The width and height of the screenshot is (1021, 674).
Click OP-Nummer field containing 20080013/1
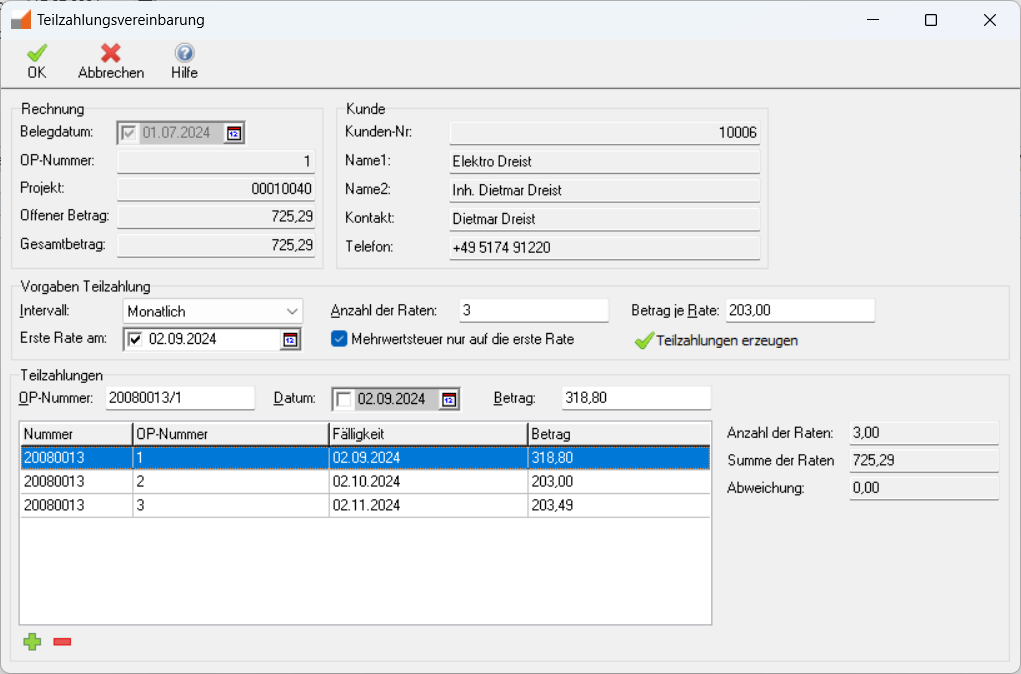(180, 398)
